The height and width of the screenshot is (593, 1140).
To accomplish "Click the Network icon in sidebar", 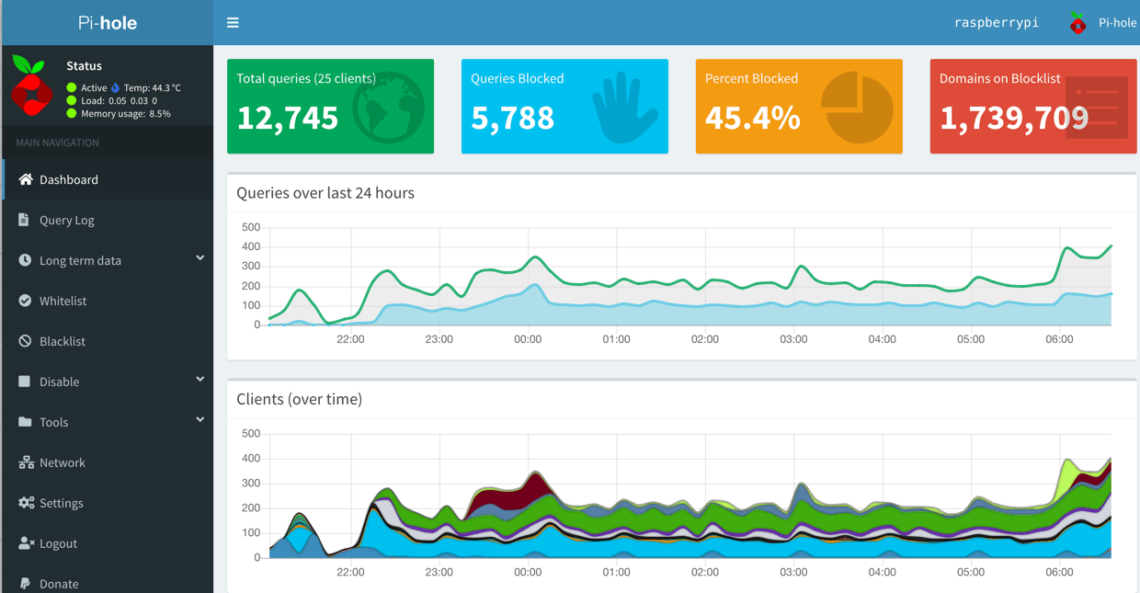I will click(26, 463).
